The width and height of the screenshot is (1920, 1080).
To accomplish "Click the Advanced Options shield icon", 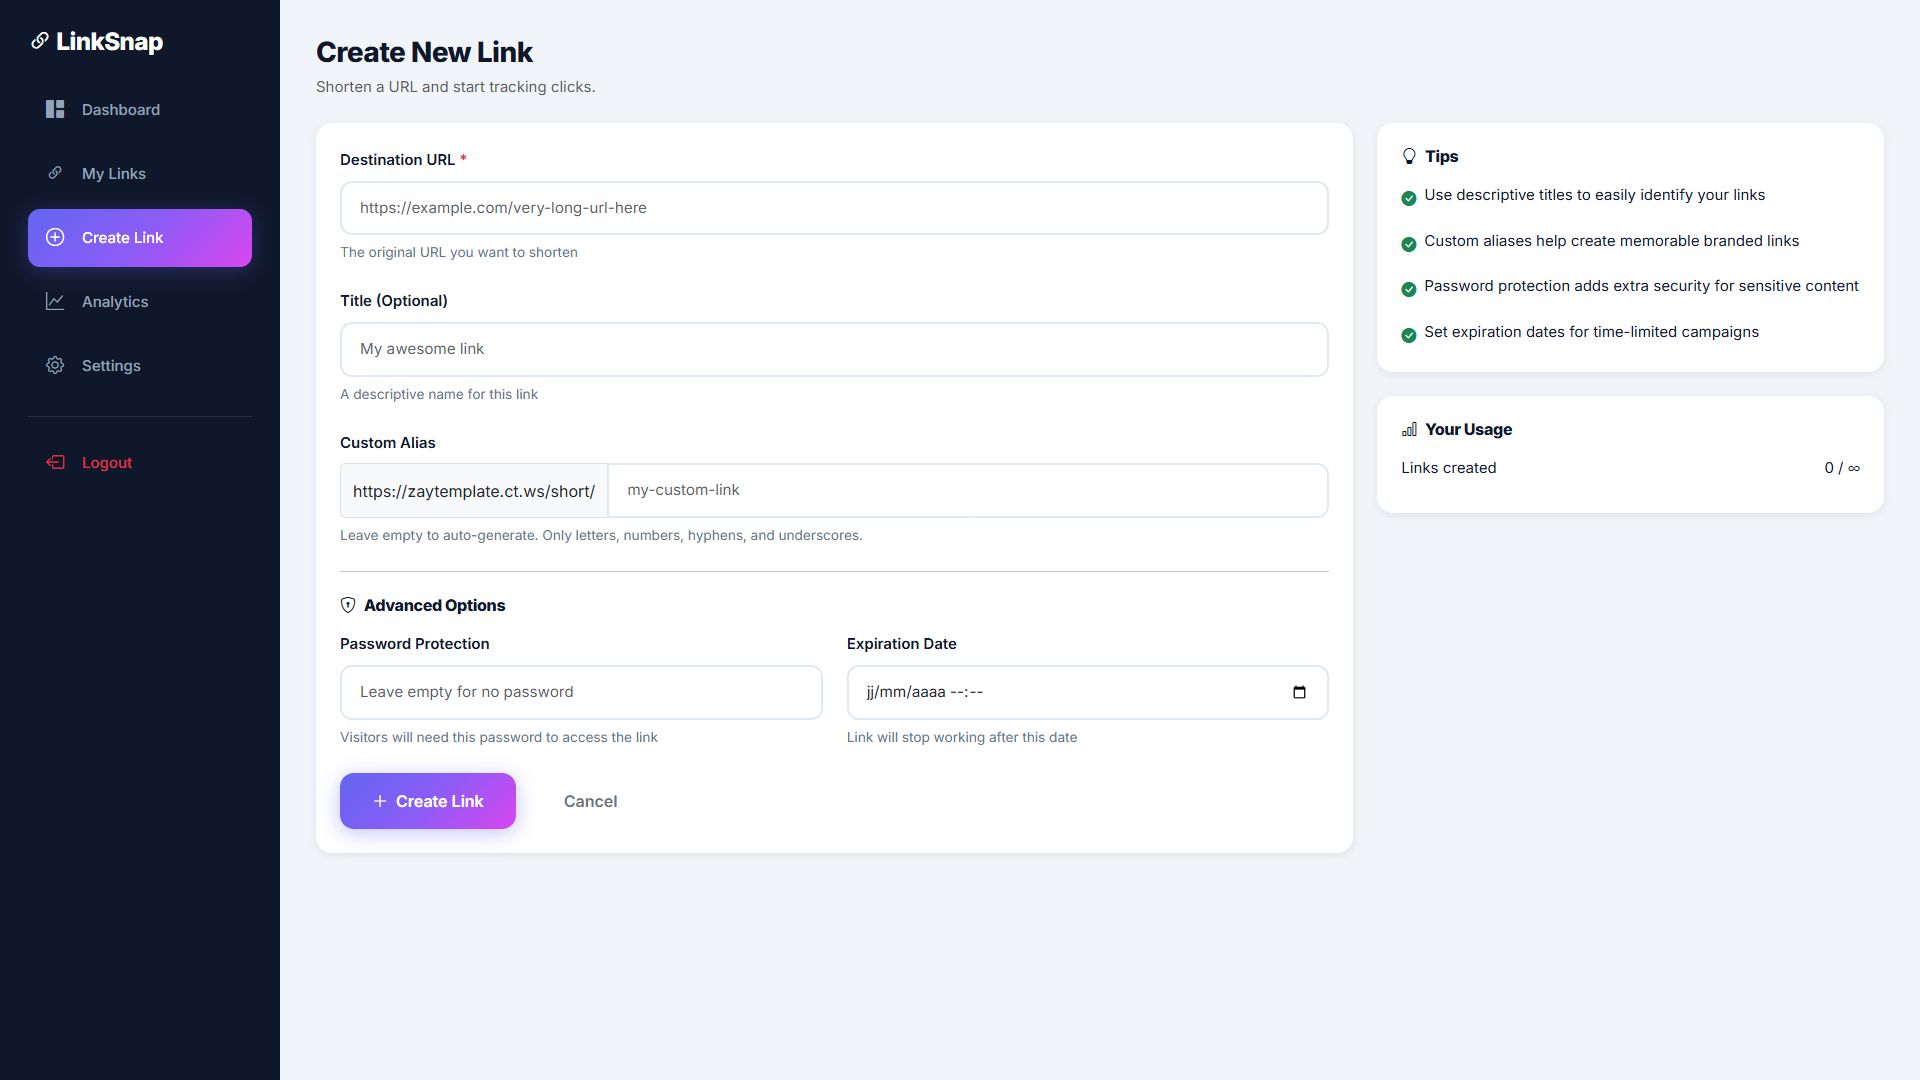I will pos(348,605).
